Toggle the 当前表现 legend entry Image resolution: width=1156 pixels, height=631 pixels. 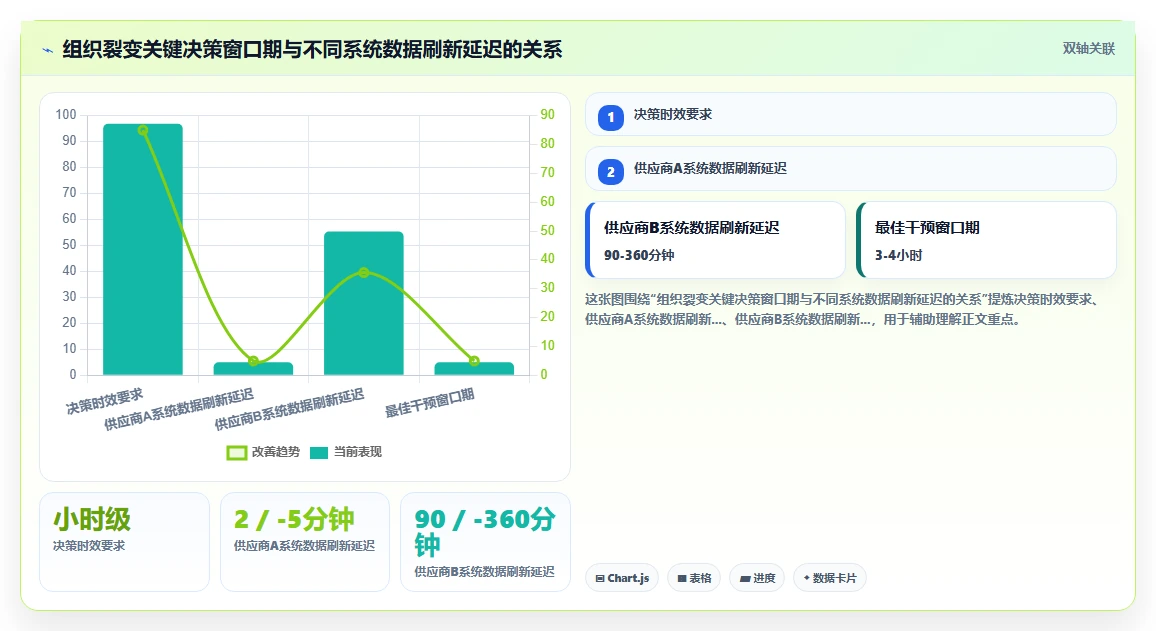(346, 452)
